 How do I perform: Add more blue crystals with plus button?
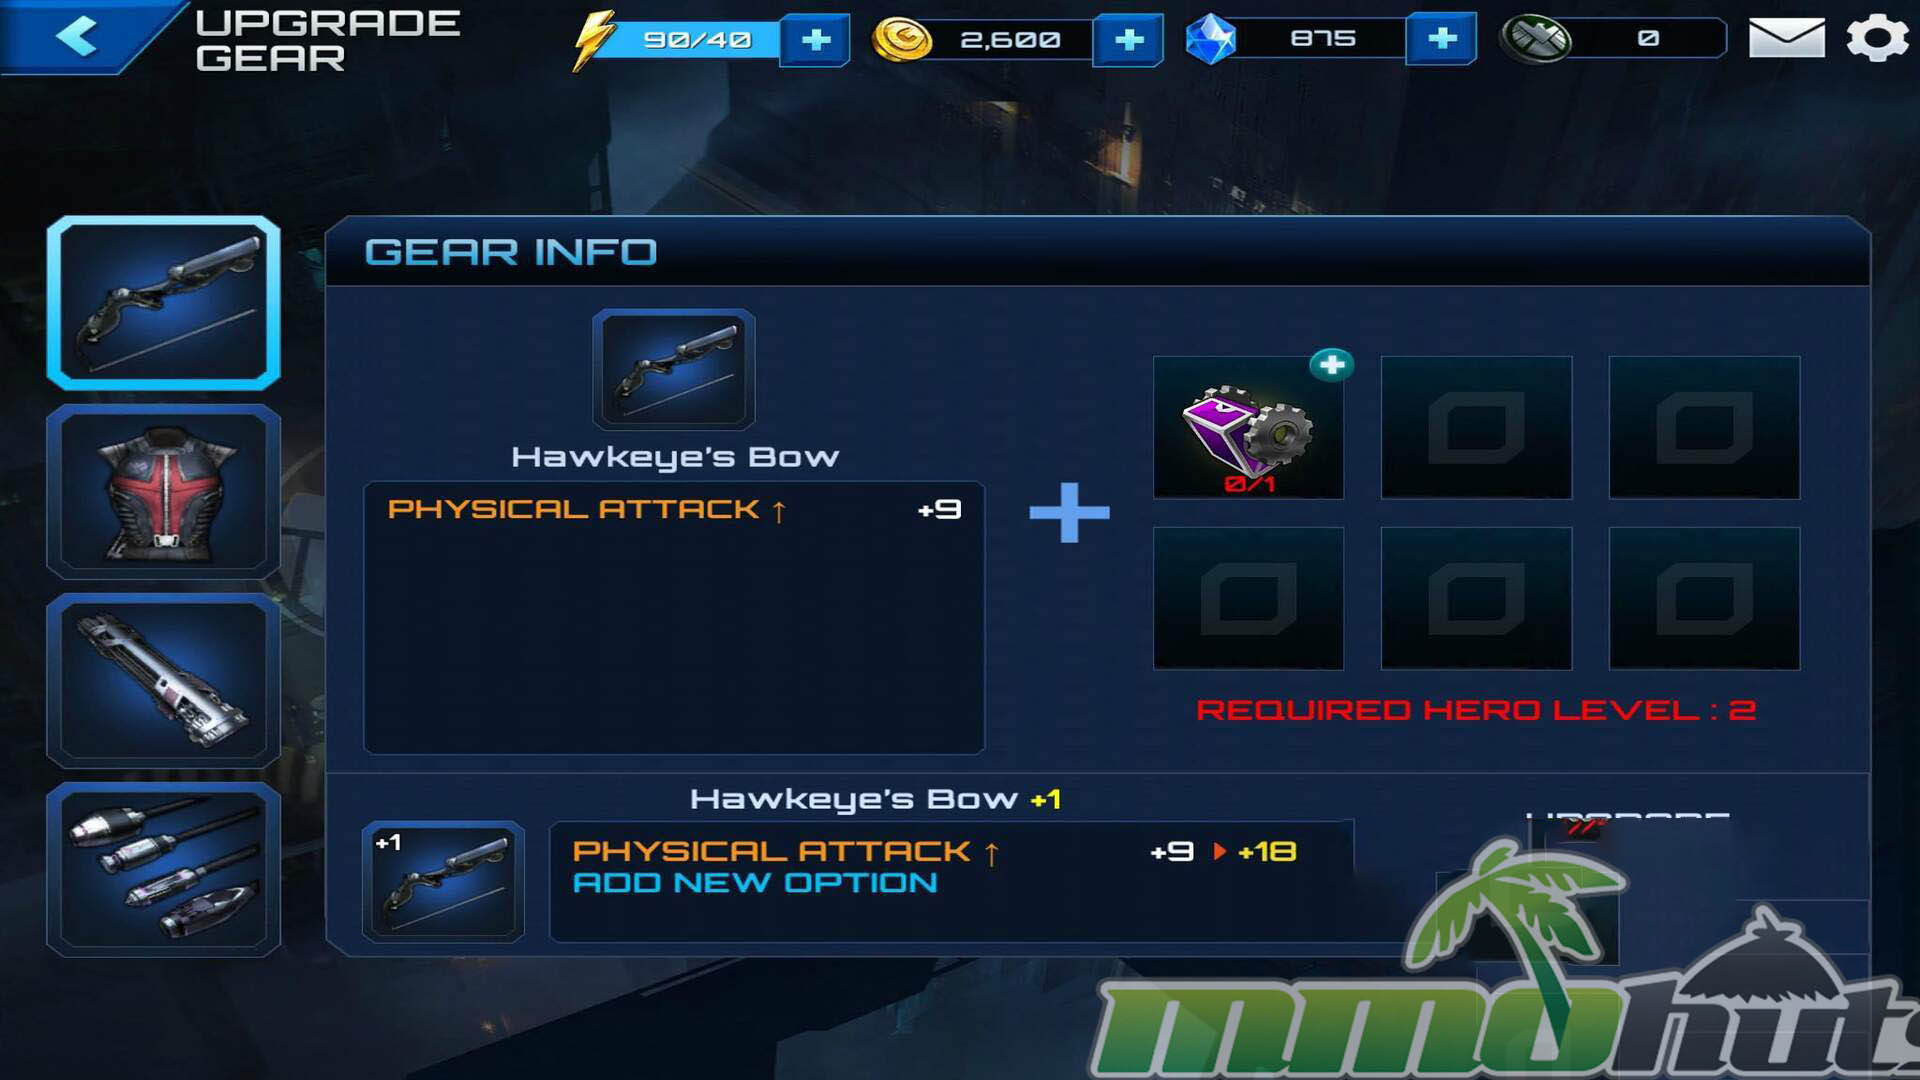click(1441, 39)
